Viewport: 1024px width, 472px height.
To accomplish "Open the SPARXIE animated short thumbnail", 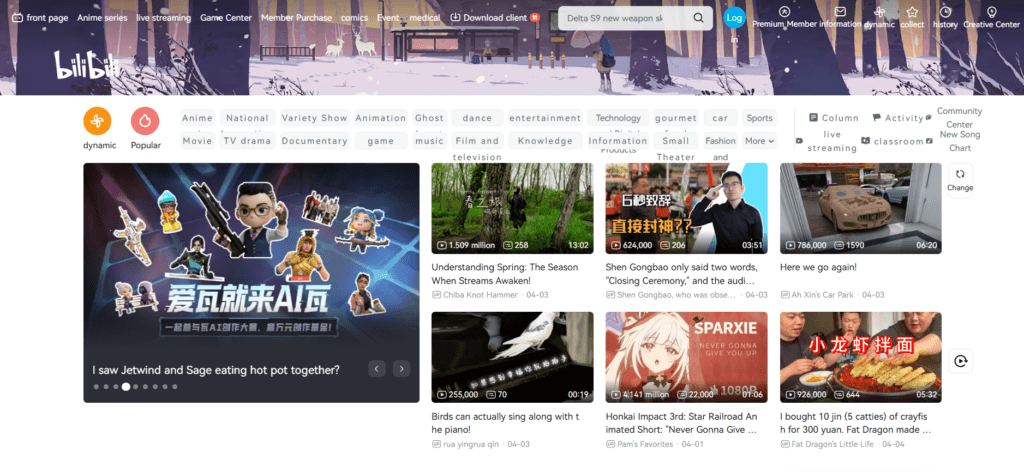I will [686, 357].
